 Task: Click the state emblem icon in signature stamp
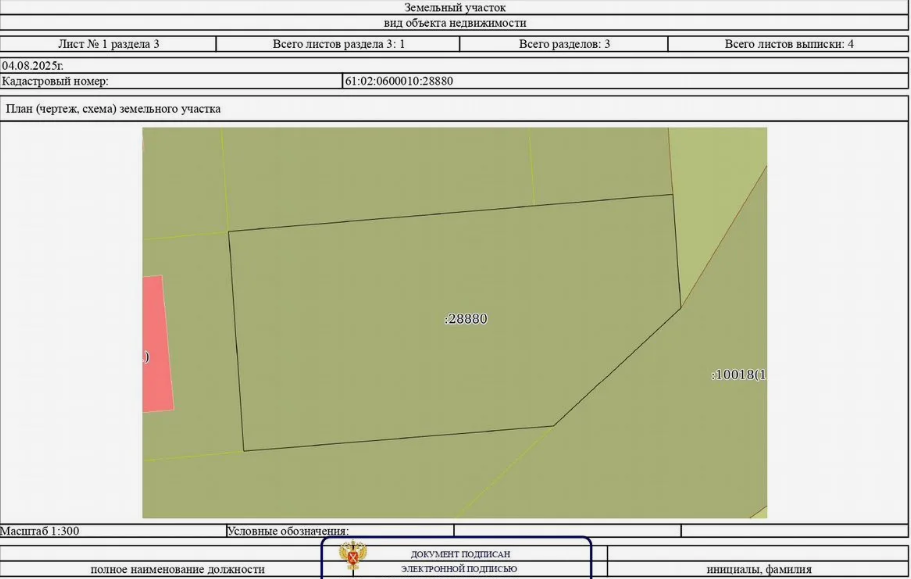[x=353, y=556]
